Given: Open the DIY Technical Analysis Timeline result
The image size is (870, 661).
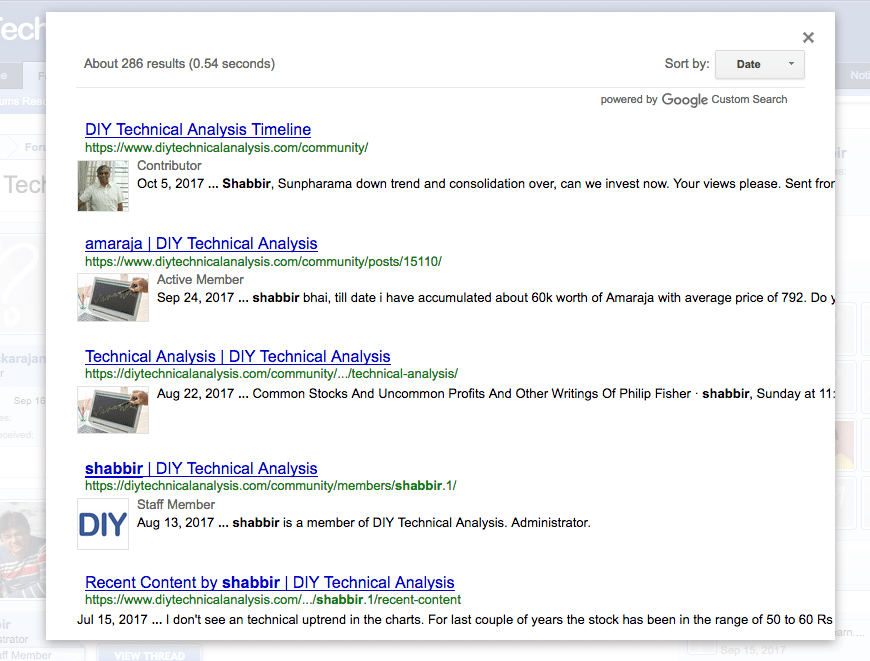Looking at the screenshot, I should 198,130.
